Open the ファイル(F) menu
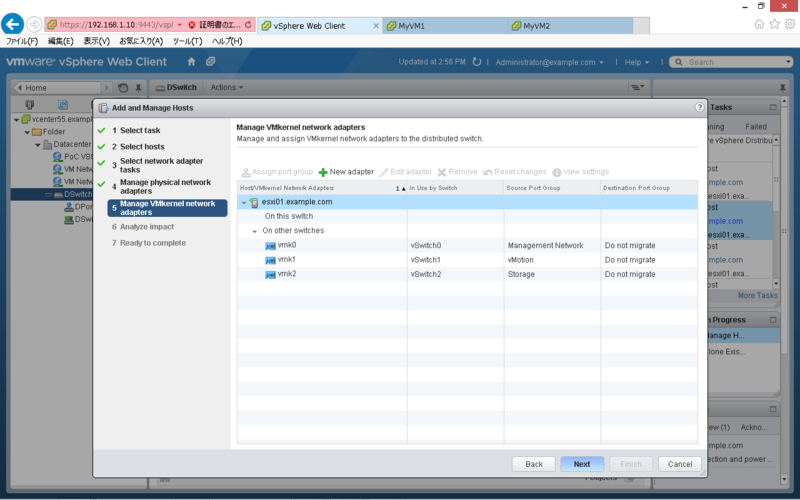800x500 pixels. 22,41
